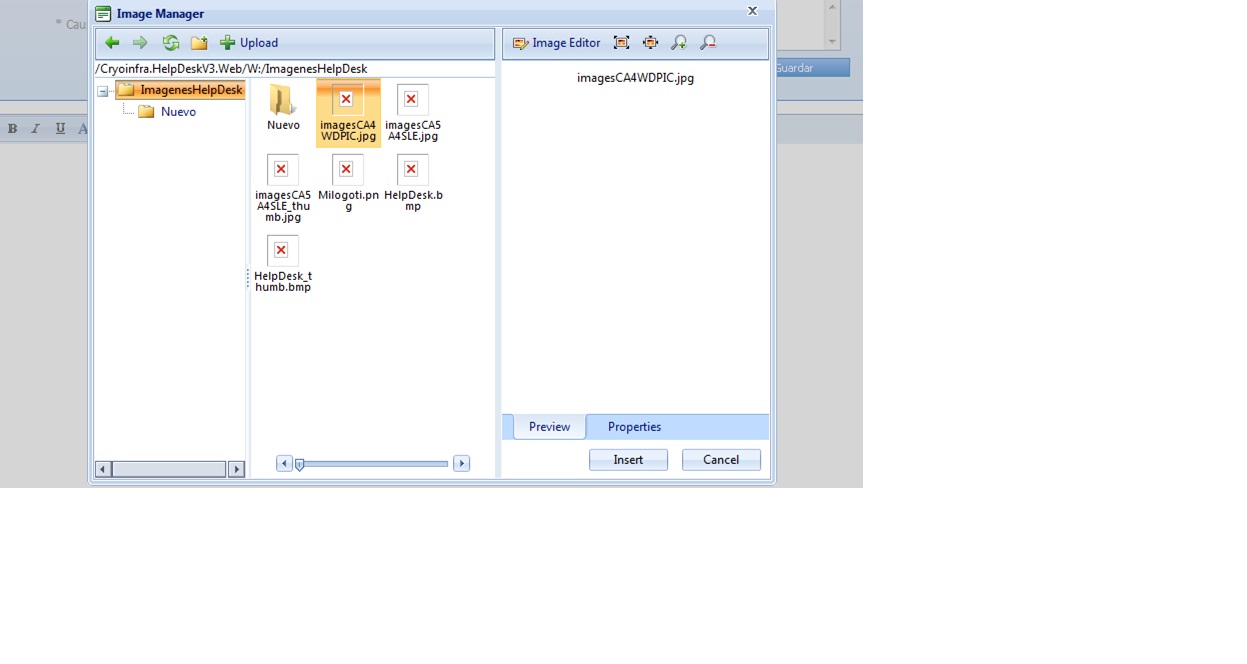
Task: Select the HelpDesk_thumb.bmp file
Action: pos(283,264)
